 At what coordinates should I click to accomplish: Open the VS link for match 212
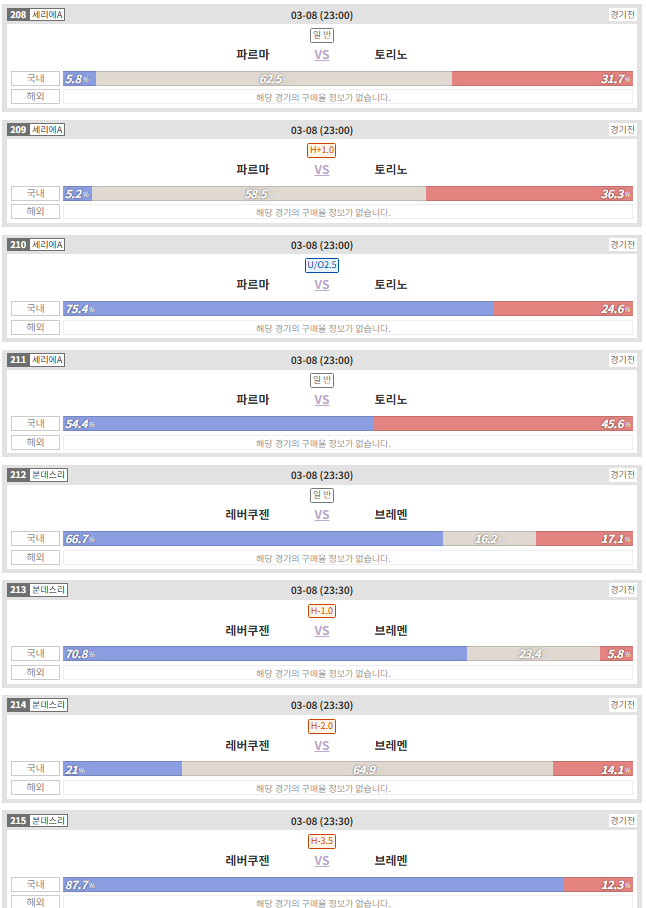(x=322, y=515)
